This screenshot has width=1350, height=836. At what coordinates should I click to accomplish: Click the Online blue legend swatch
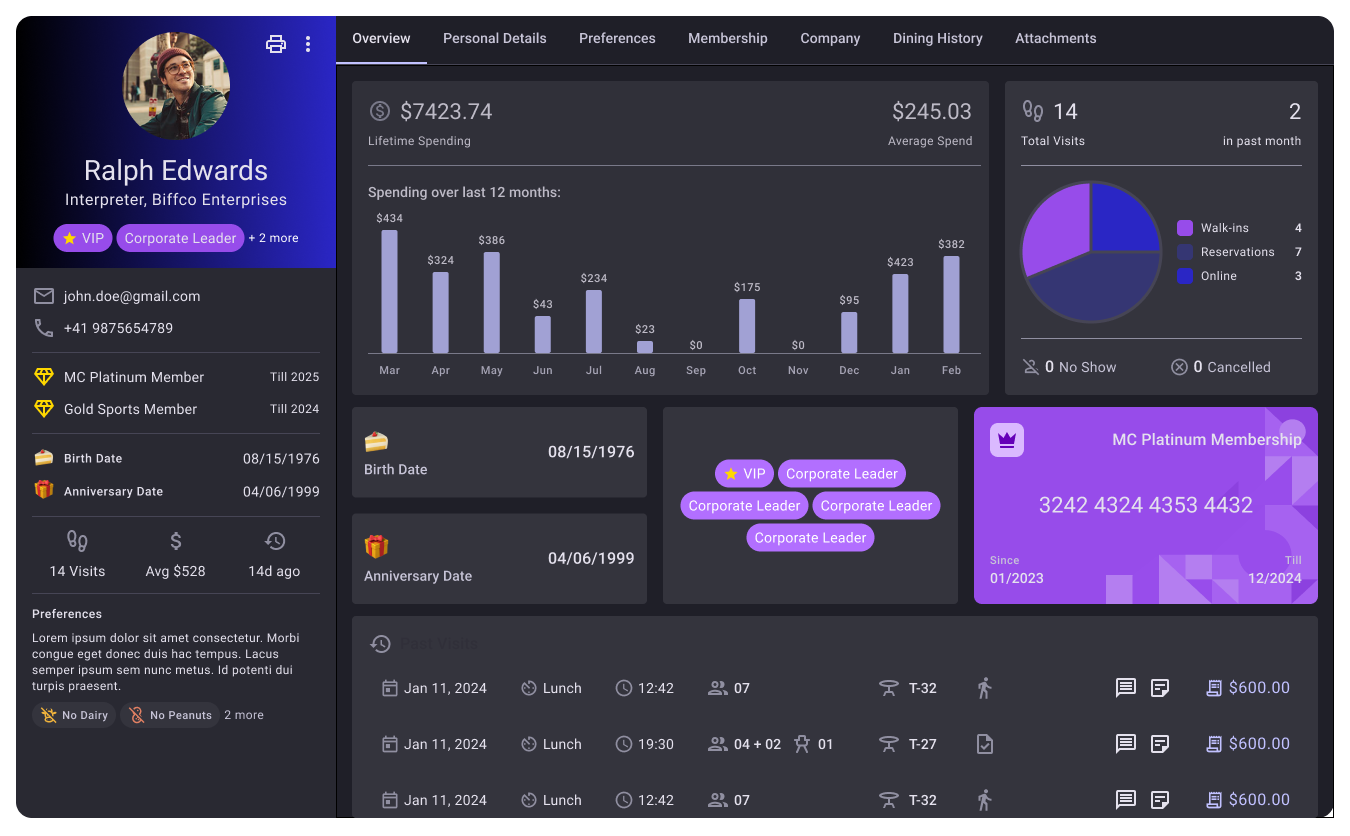pyautogui.click(x=1185, y=276)
